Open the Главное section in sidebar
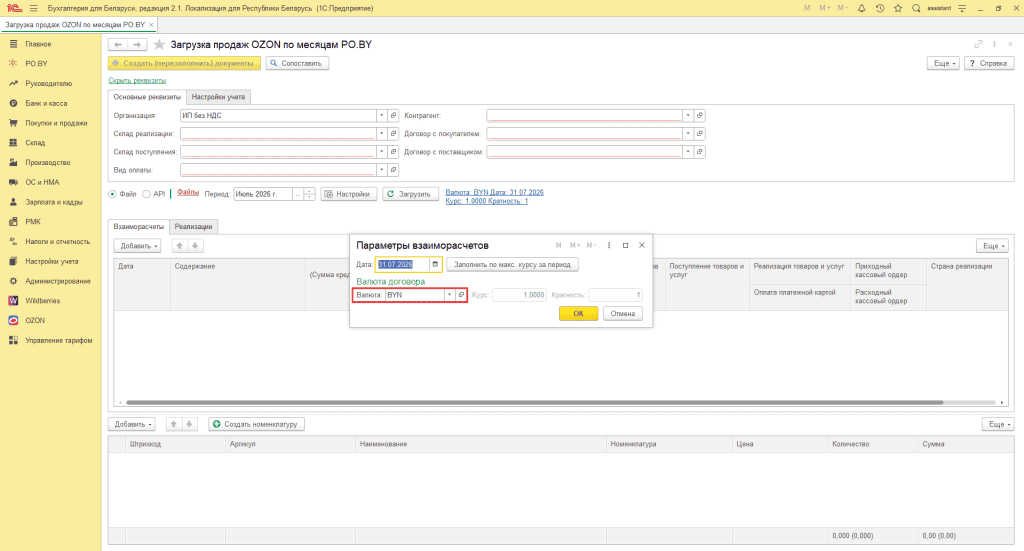Viewport: 1024px width, 551px height. pos(38,44)
